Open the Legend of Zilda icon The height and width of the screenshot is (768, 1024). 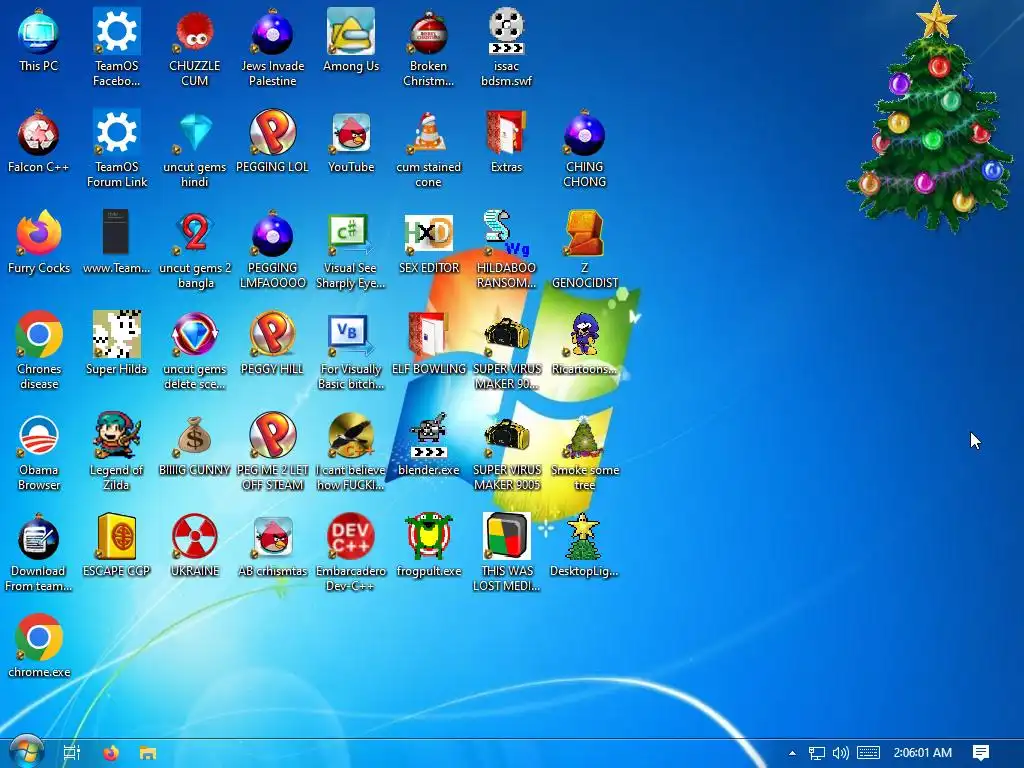point(116,452)
